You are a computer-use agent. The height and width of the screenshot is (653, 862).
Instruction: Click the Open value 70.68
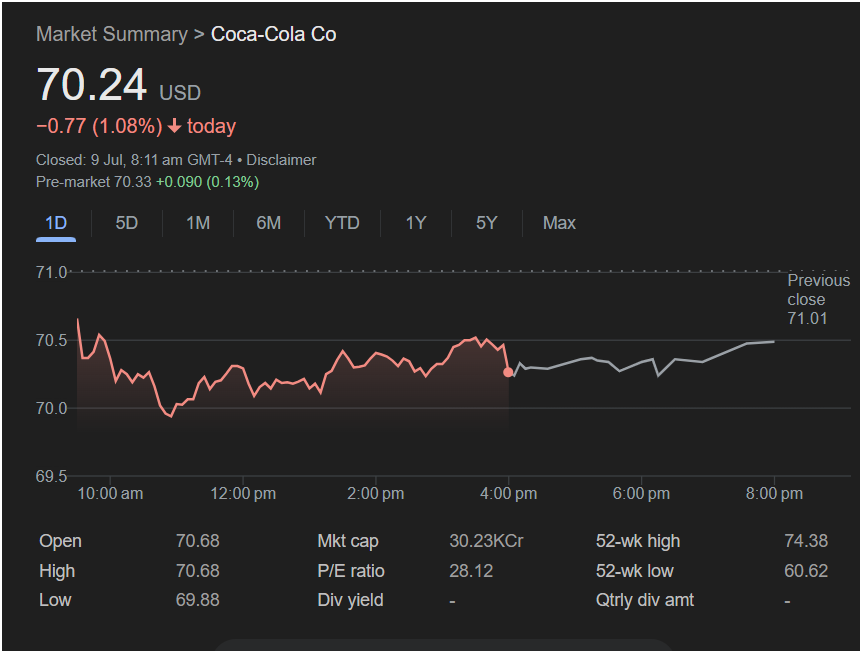coord(197,541)
